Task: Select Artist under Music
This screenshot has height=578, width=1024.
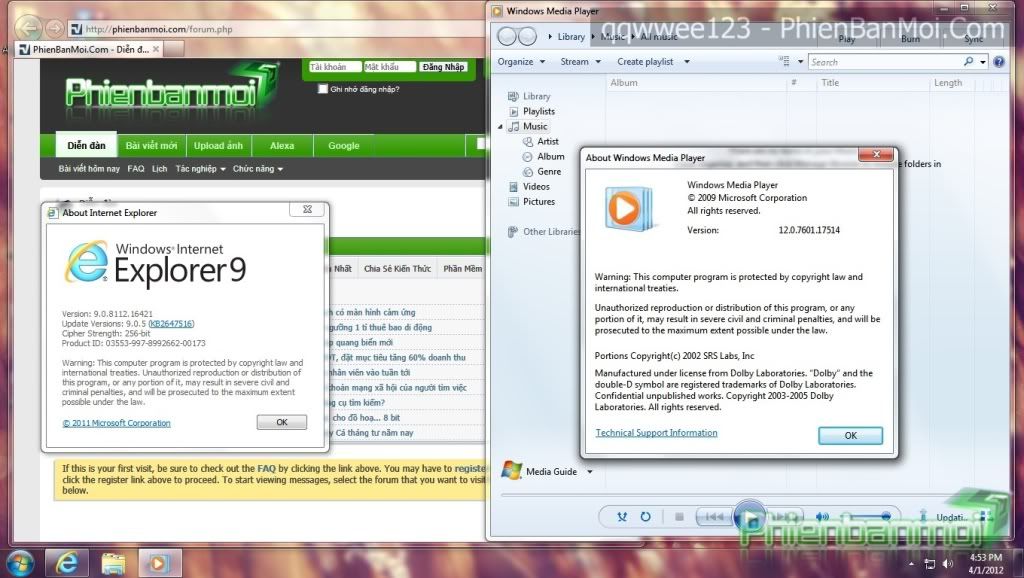Action: 548,141
